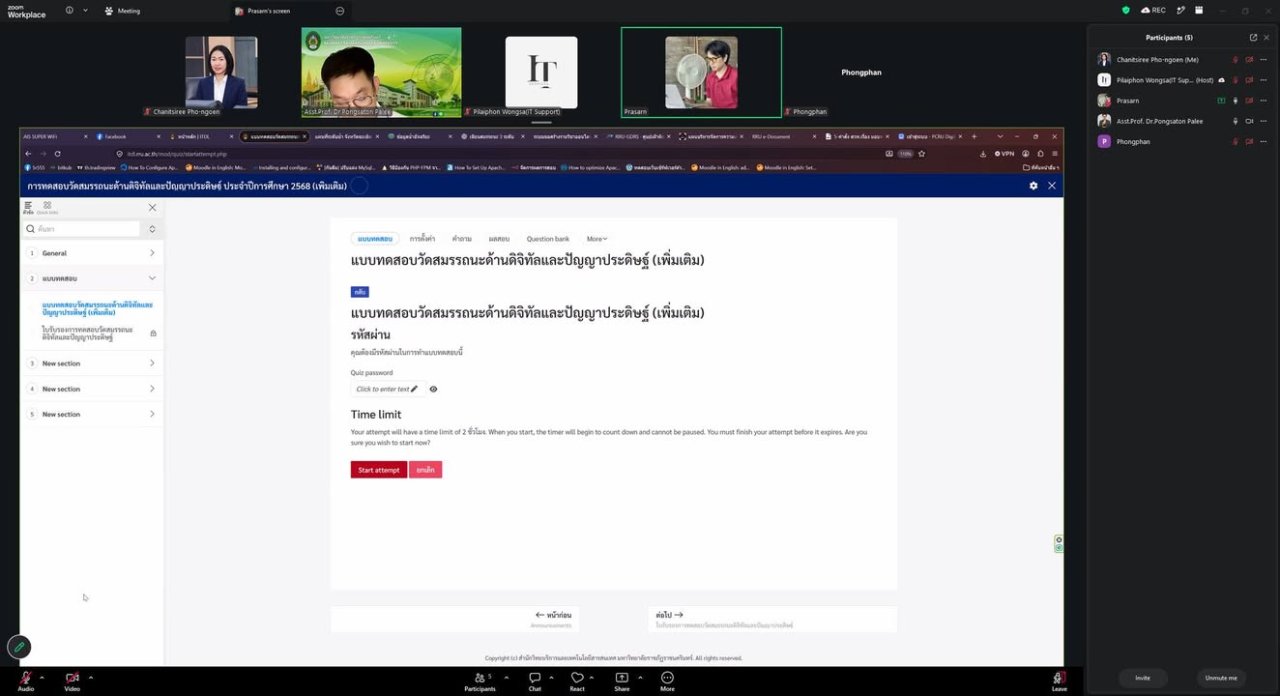Toggle Asst.Prof. Dr.Pongsaton Palee's microphone icon
1280x696 pixels.
click(1235, 121)
